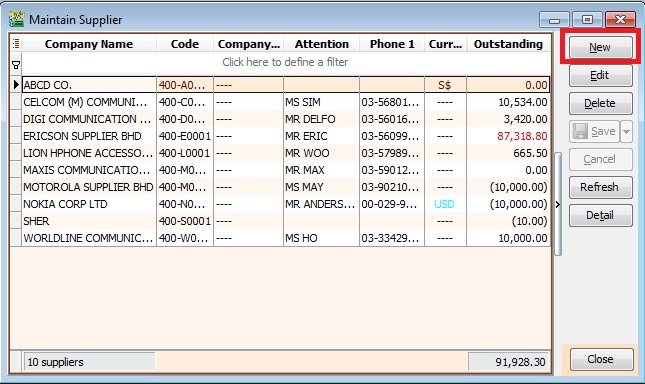Viewport: 645px width, 384px height.
Task: Click the Edit button
Action: (601, 75)
